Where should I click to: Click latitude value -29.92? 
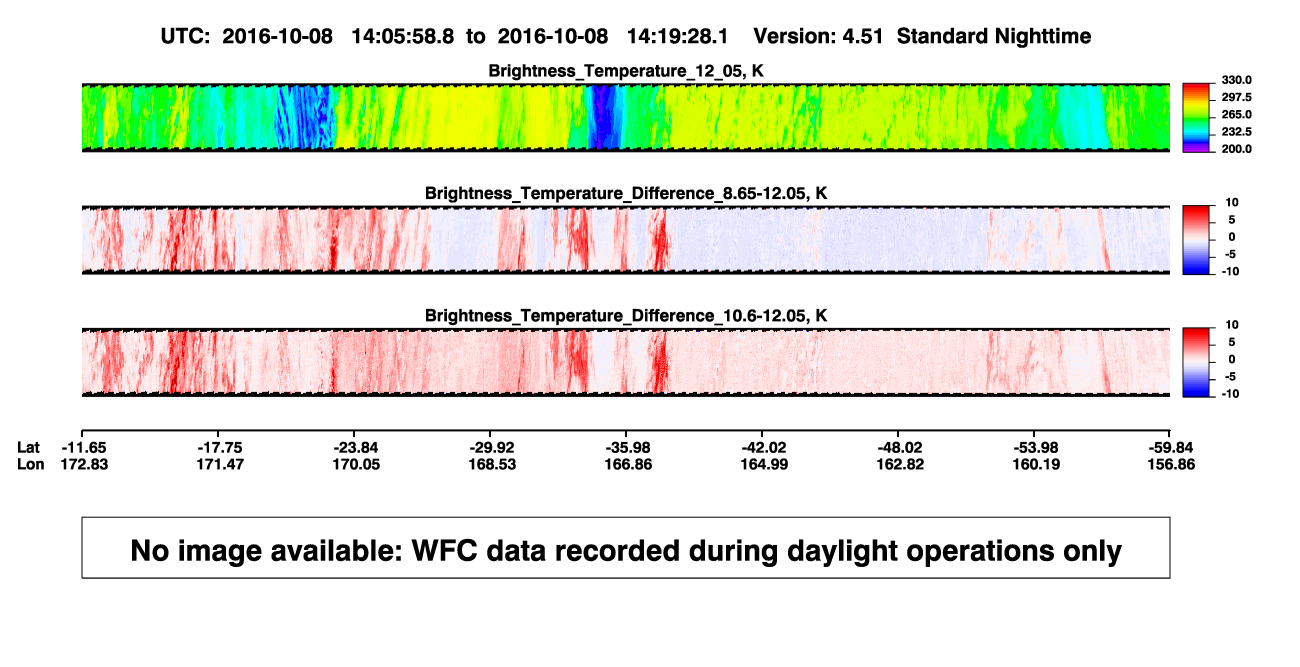click(490, 447)
